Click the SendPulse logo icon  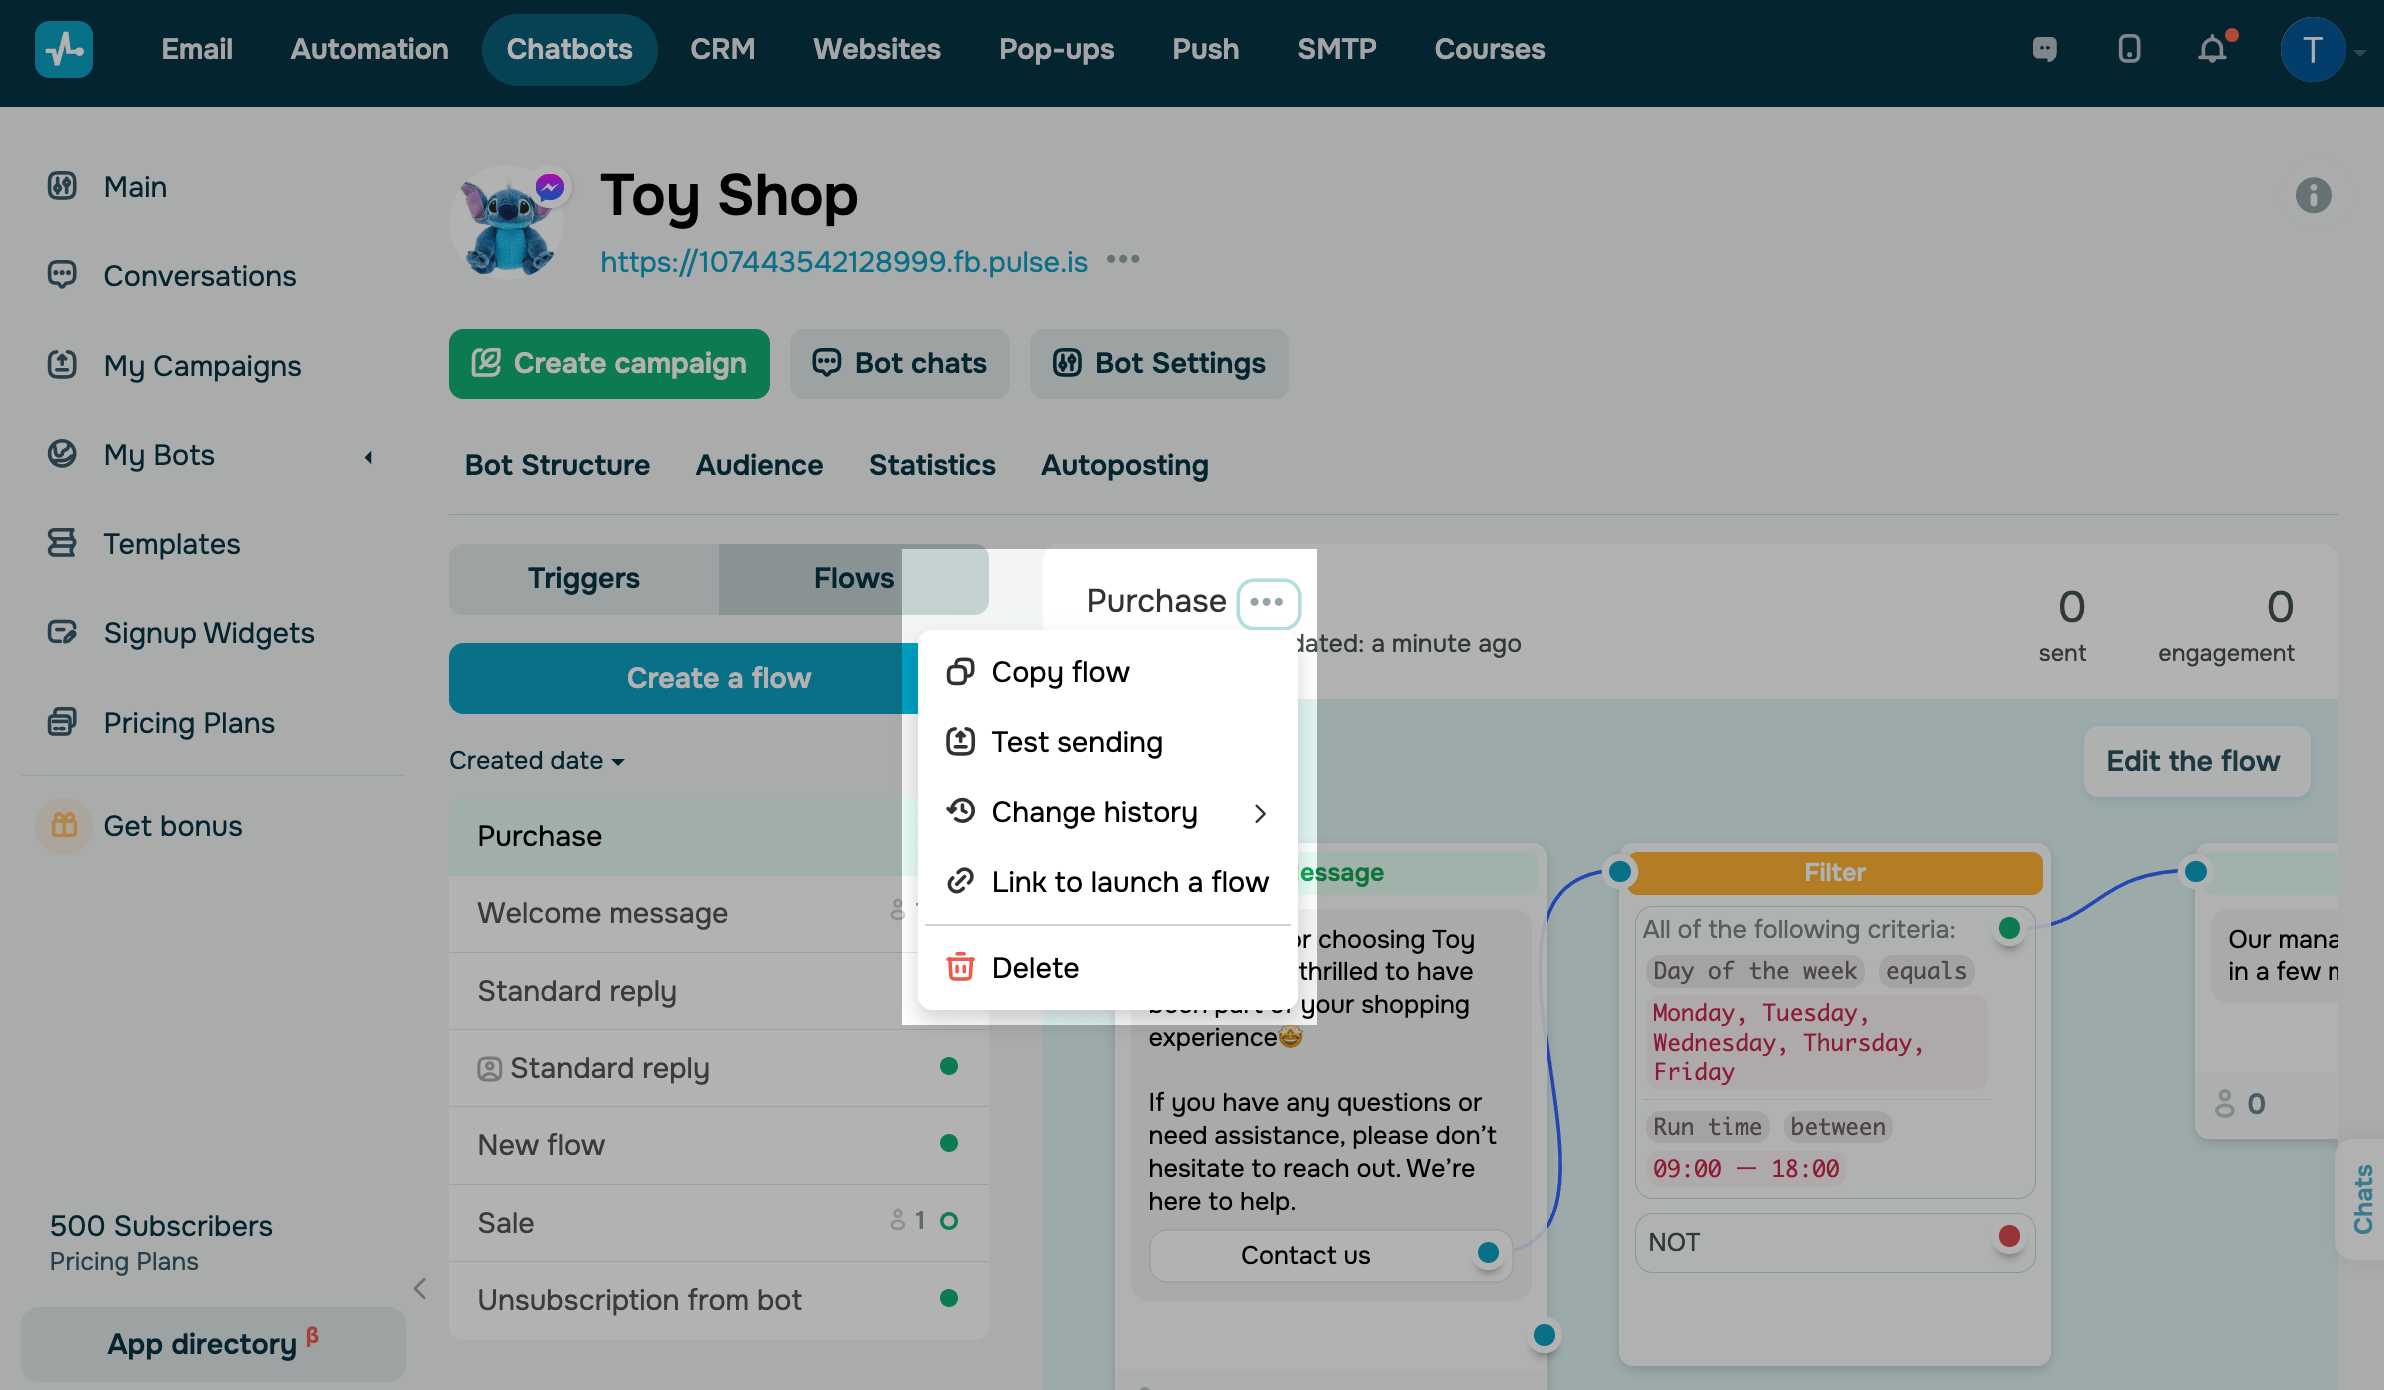click(63, 49)
